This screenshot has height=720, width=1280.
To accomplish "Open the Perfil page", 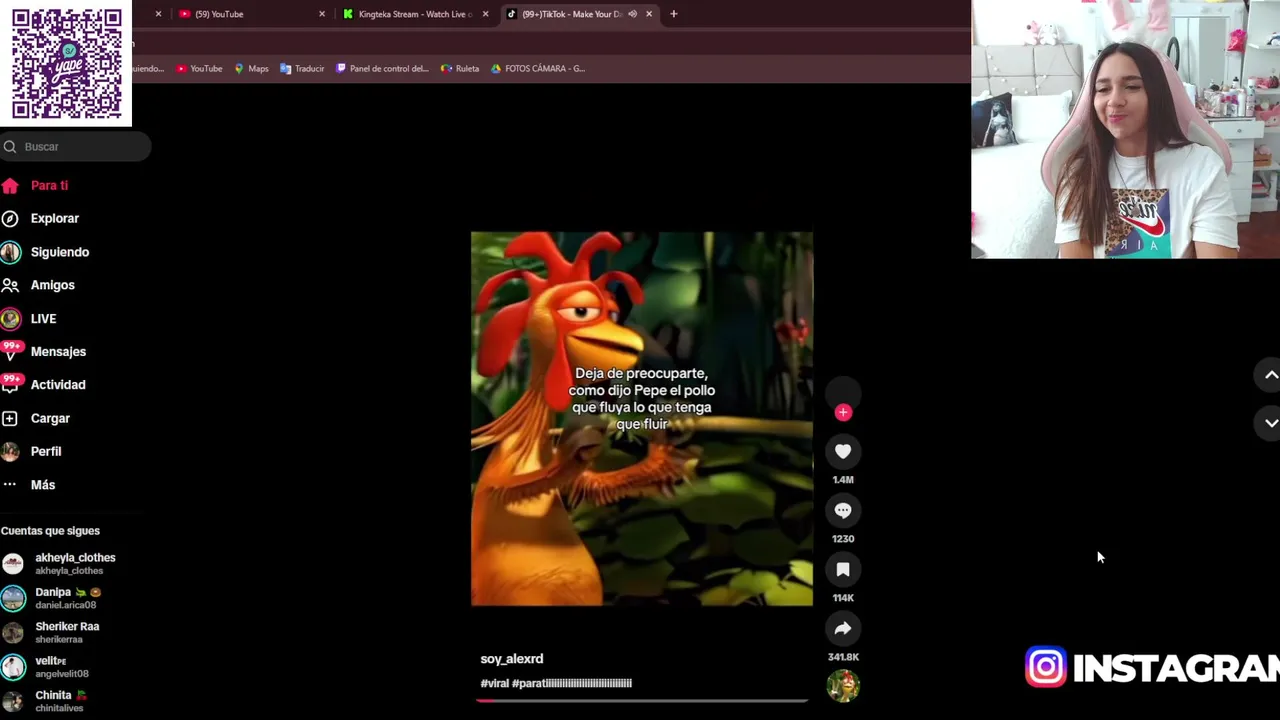I will pyautogui.click(x=45, y=451).
